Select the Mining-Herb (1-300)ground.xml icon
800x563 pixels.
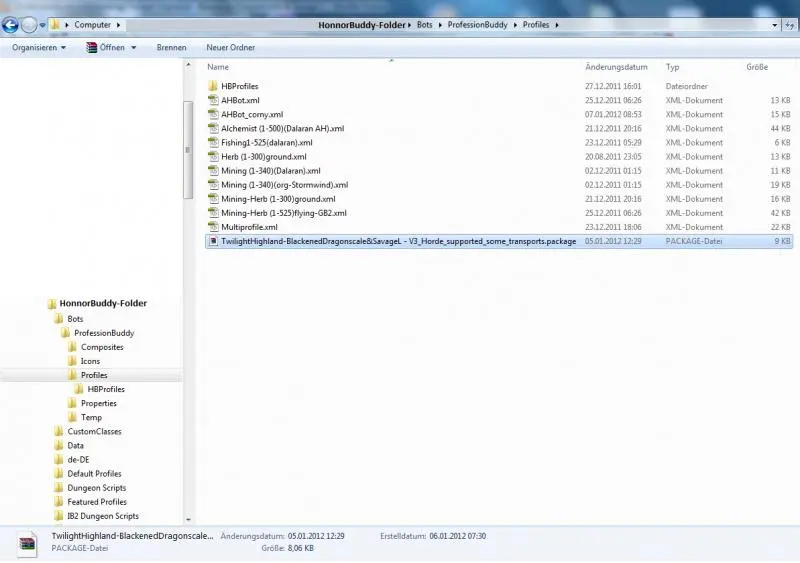213,199
